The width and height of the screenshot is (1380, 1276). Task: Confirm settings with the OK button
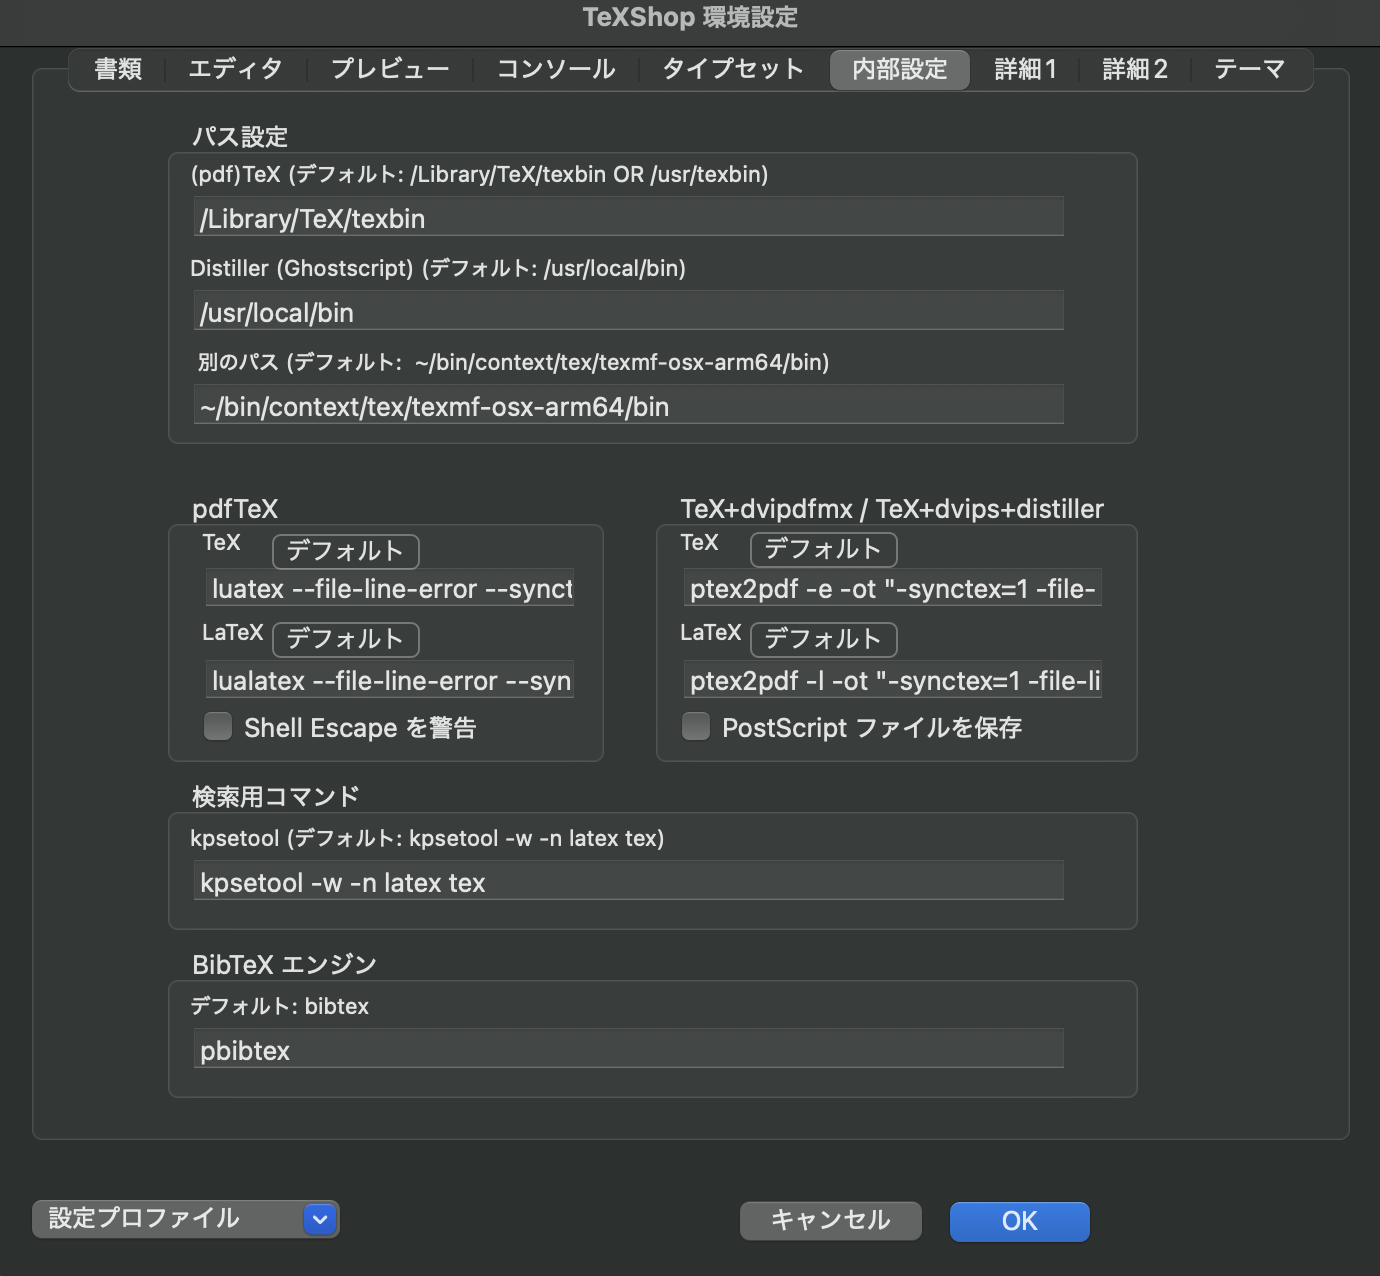pos(1019,1221)
